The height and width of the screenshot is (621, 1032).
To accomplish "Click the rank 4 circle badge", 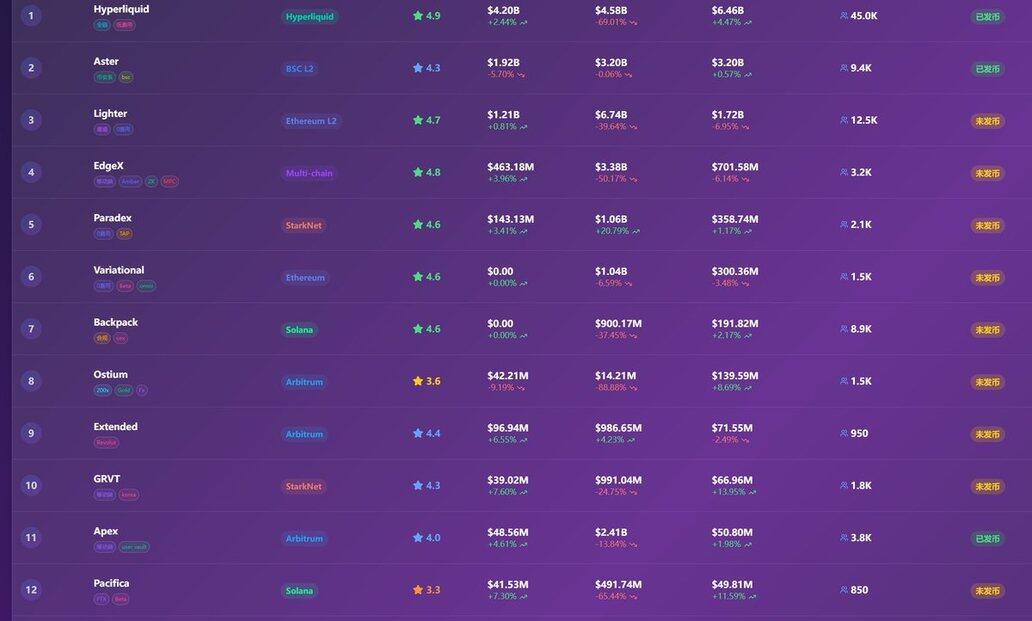I will point(31,172).
